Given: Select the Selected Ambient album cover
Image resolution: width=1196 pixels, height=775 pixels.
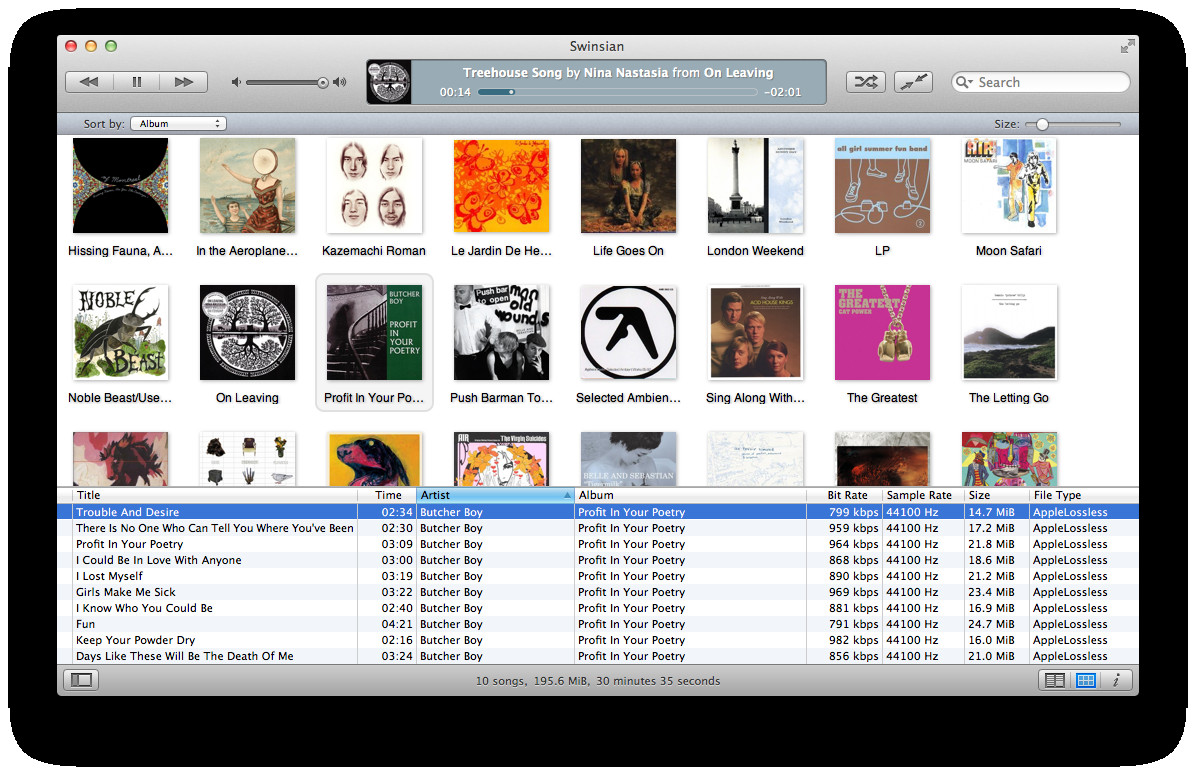Looking at the screenshot, I should pyautogui.click(x=629, y=333).
